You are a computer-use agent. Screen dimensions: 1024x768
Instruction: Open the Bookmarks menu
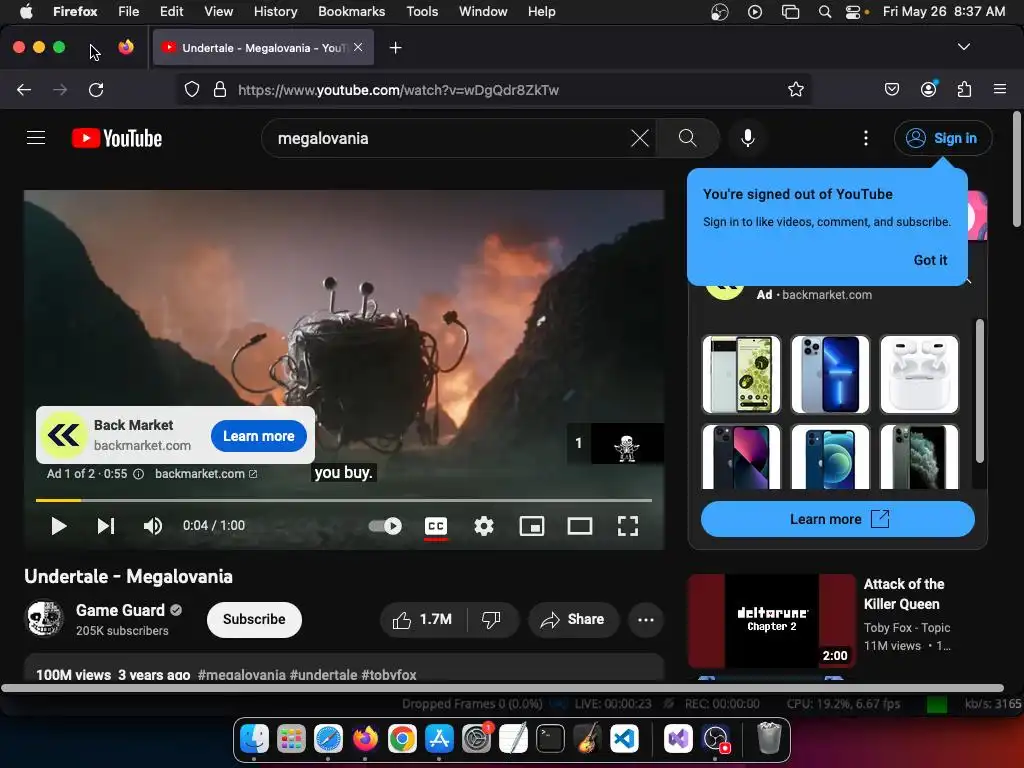click(x=351, y=11)
